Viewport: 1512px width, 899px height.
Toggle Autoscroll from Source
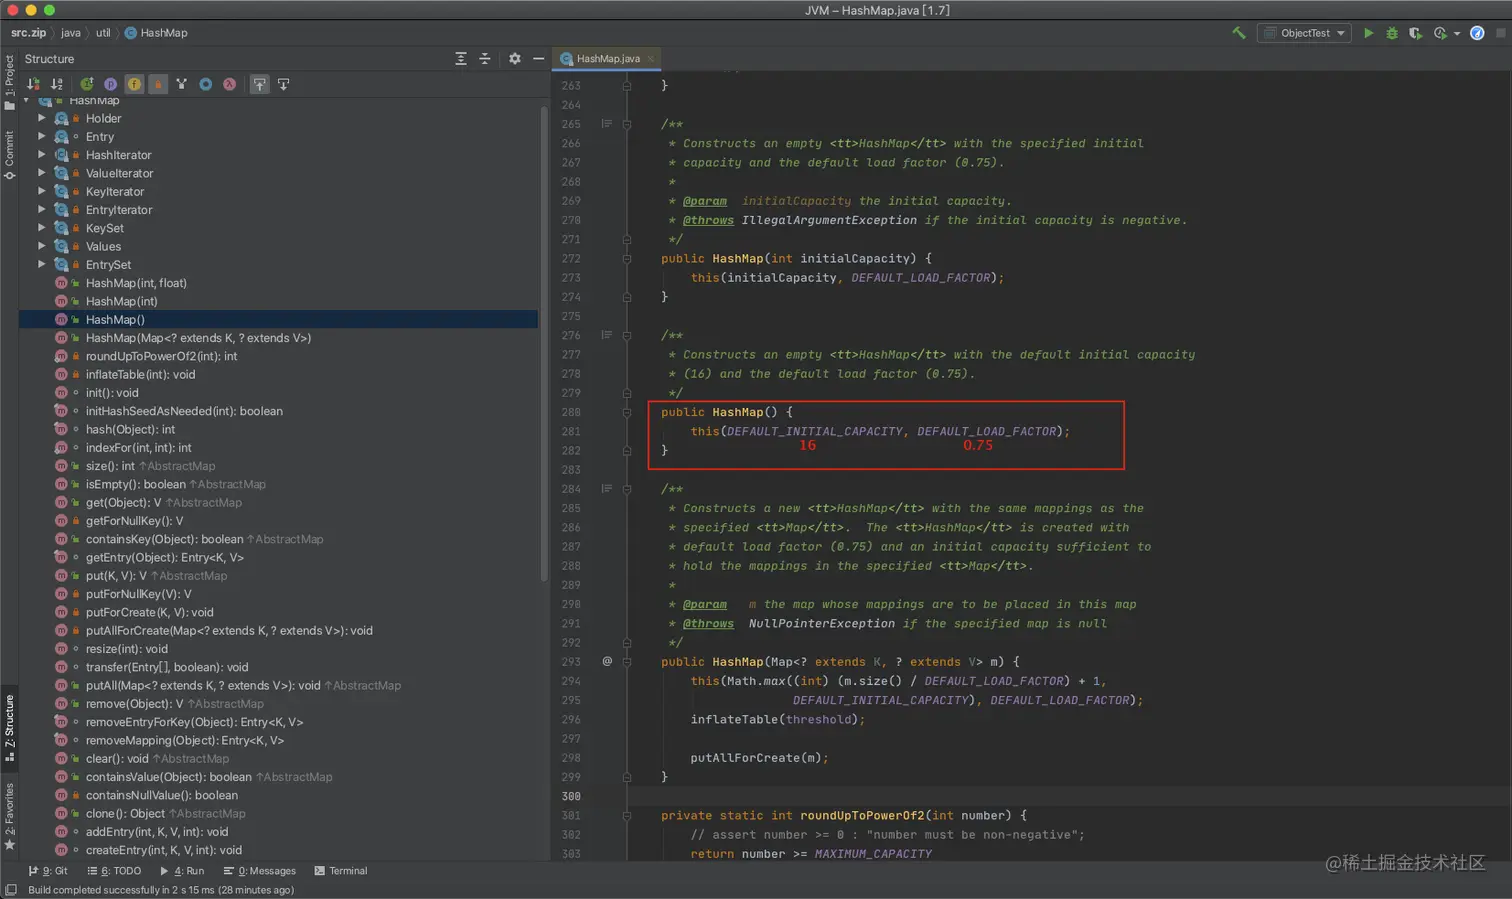pyautogui.click(x=283, y=84)
